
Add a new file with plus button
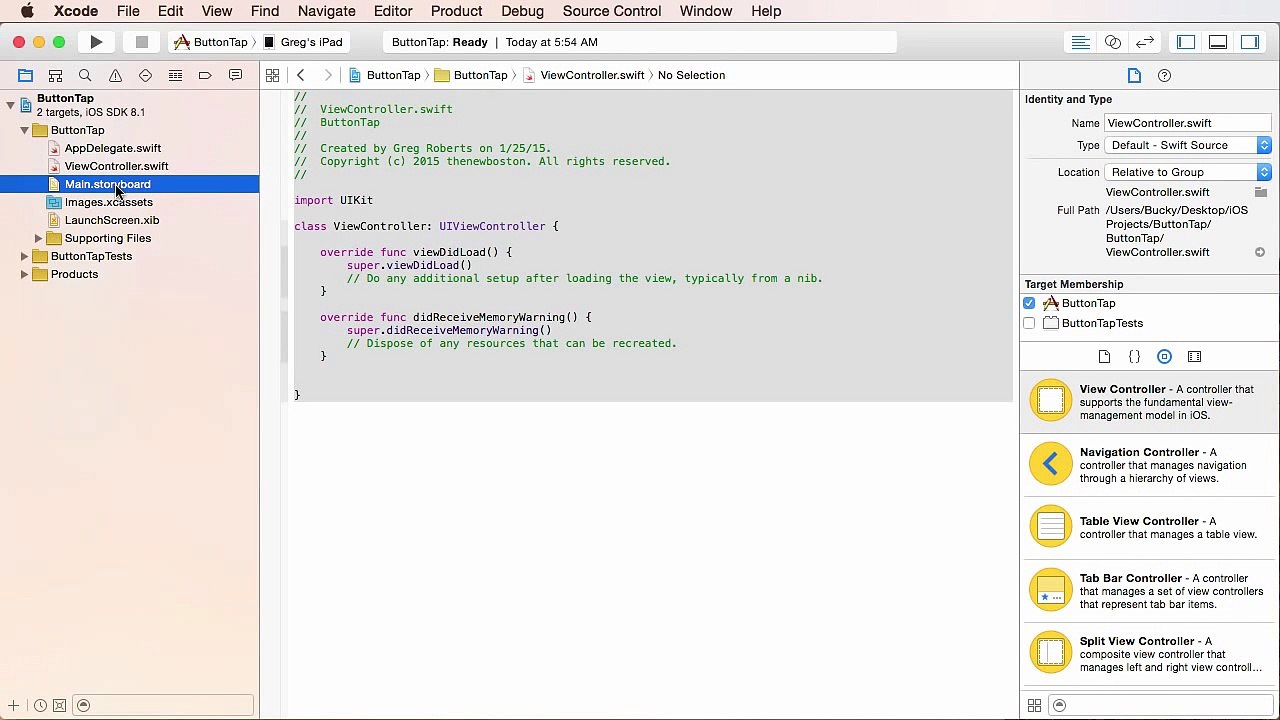point(13,705)
